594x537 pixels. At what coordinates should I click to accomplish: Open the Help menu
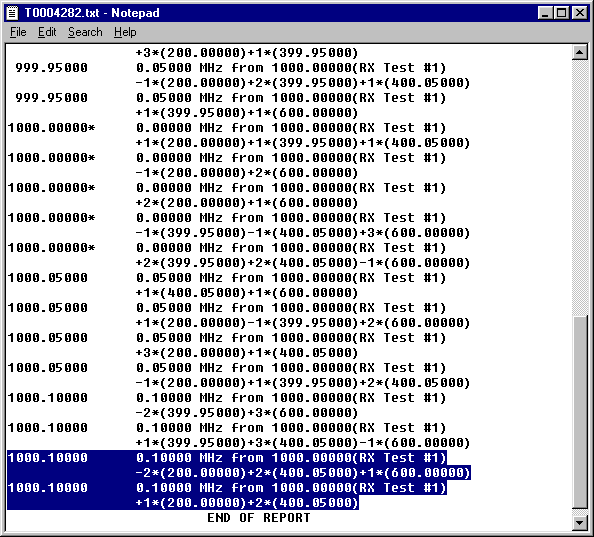click(125, 32)
